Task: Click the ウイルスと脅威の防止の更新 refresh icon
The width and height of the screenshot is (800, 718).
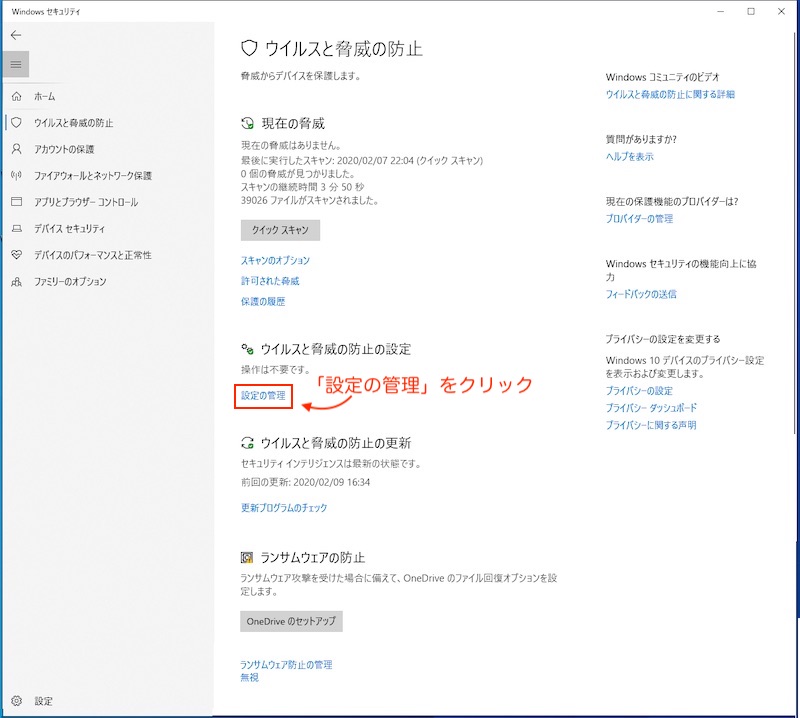Action: 247,443
